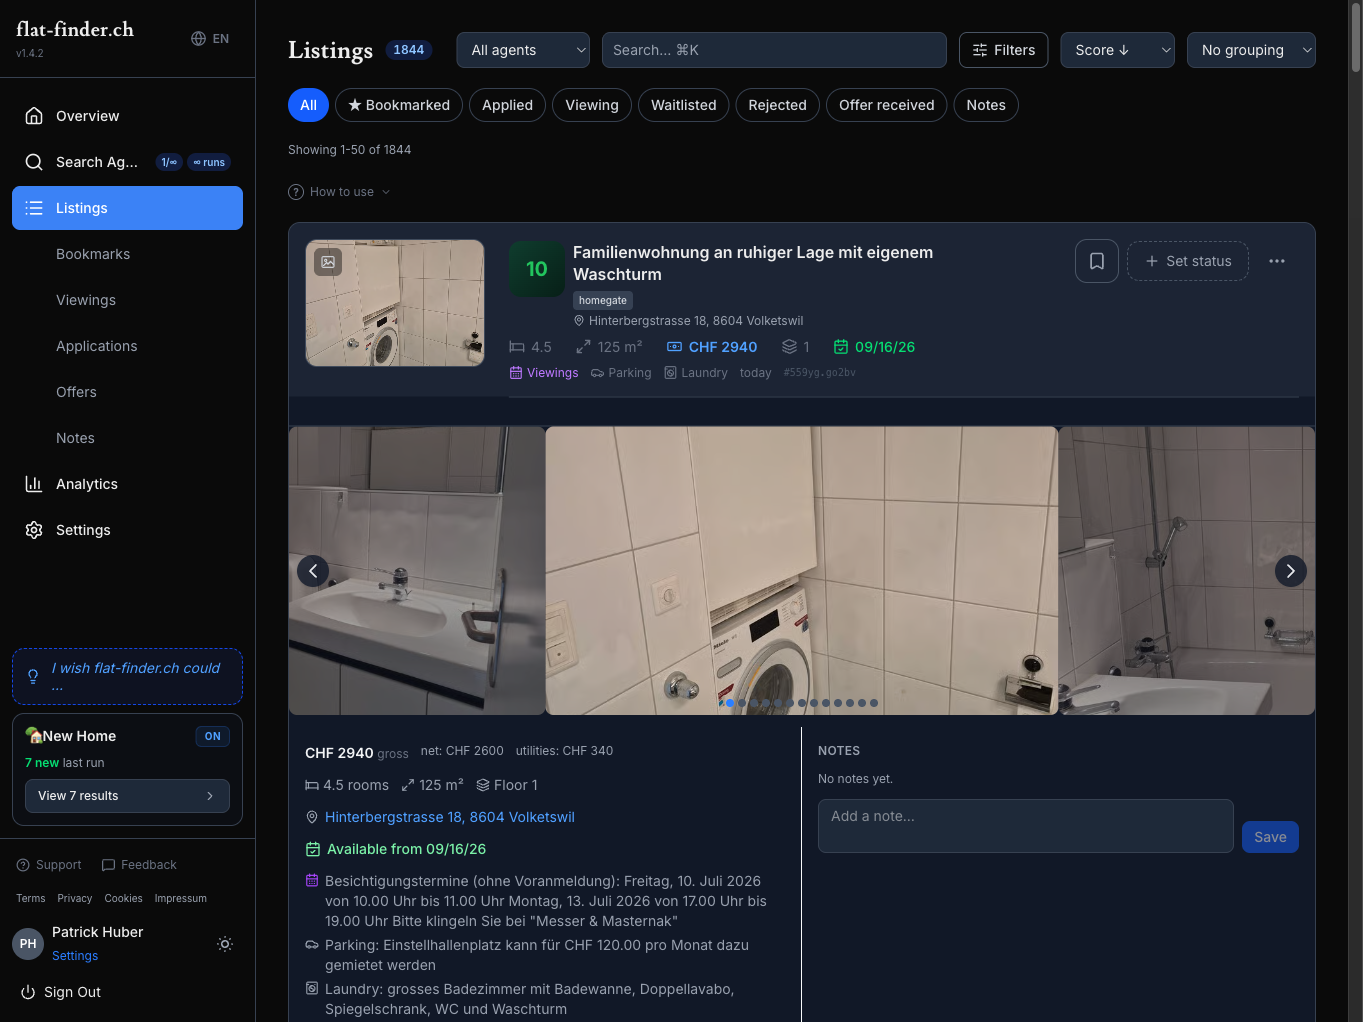Viewport: 1363px width, 1022px height.
Task: Click the CHF 2940 price in header
Action: pyautogui.click(x=712, y=347)
